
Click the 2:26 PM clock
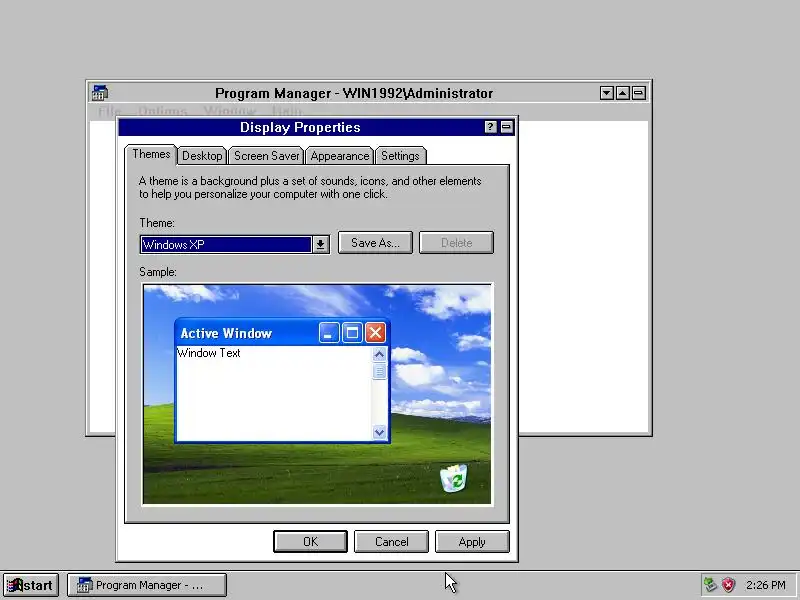coord(765,585)
